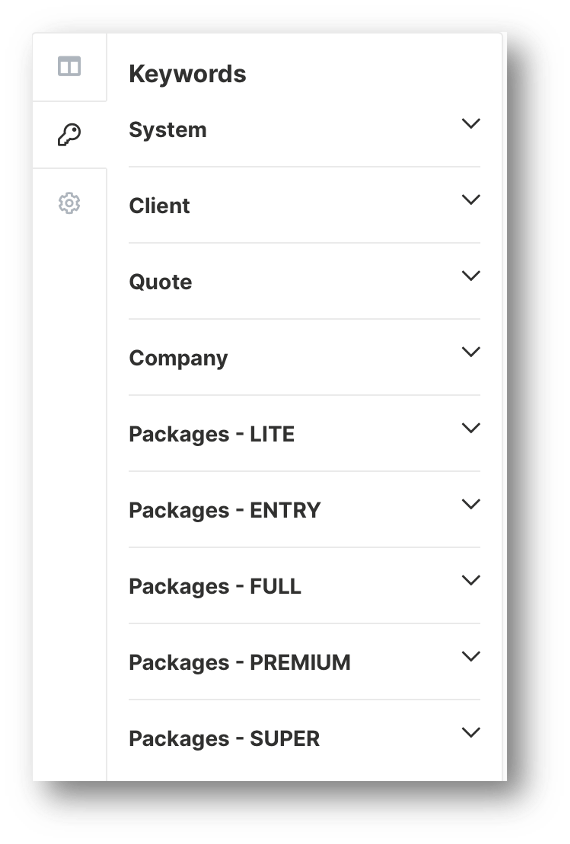Expand the Packages - LITE chevron
The image size is (570, 844).
pos(471,428)
